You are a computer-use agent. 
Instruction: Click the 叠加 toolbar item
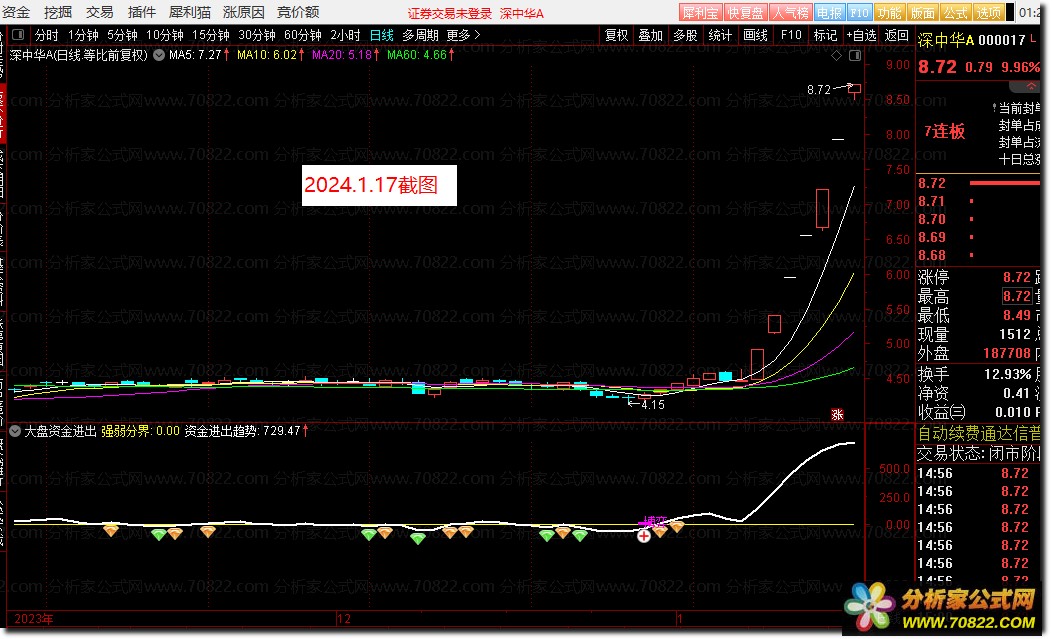[x=650, y=35]
